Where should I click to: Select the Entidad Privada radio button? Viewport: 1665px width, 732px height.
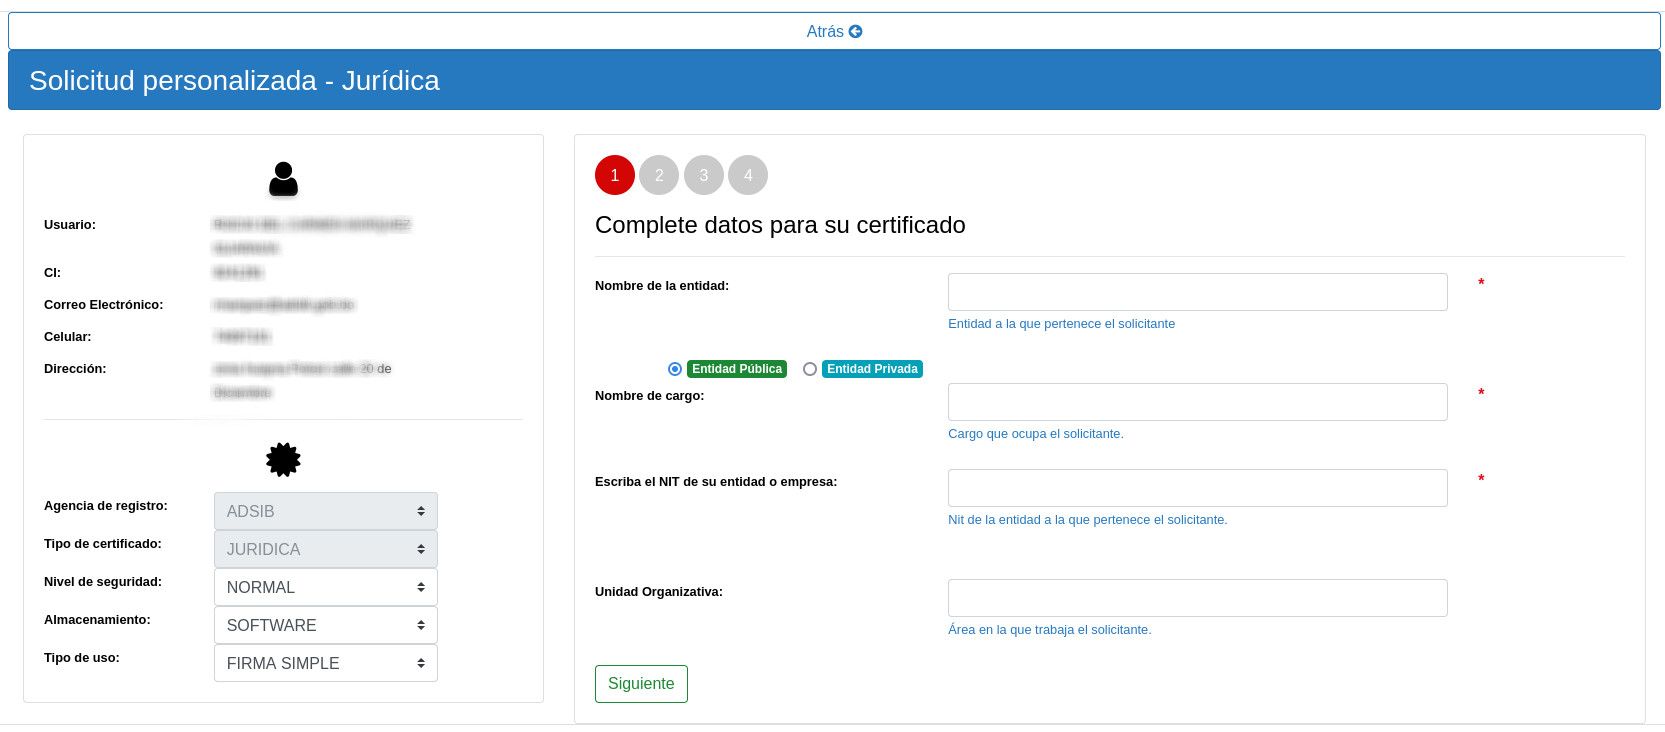(x=810, y=369)
